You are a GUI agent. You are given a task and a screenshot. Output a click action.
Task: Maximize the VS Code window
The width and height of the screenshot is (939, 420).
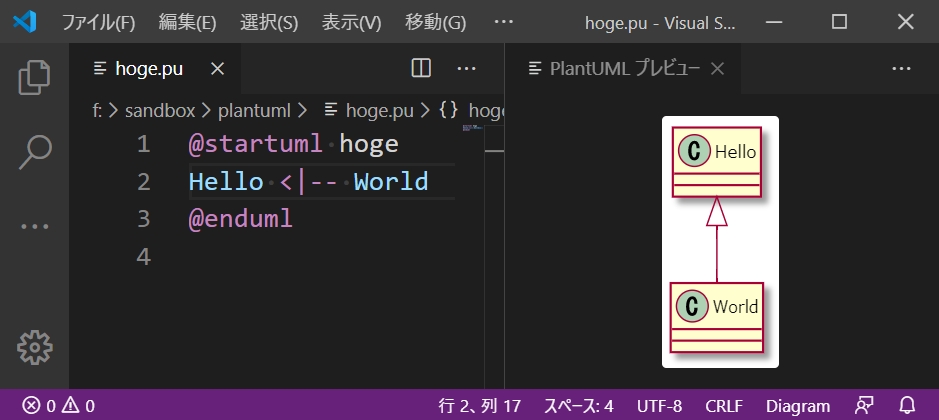coord(840,22)
